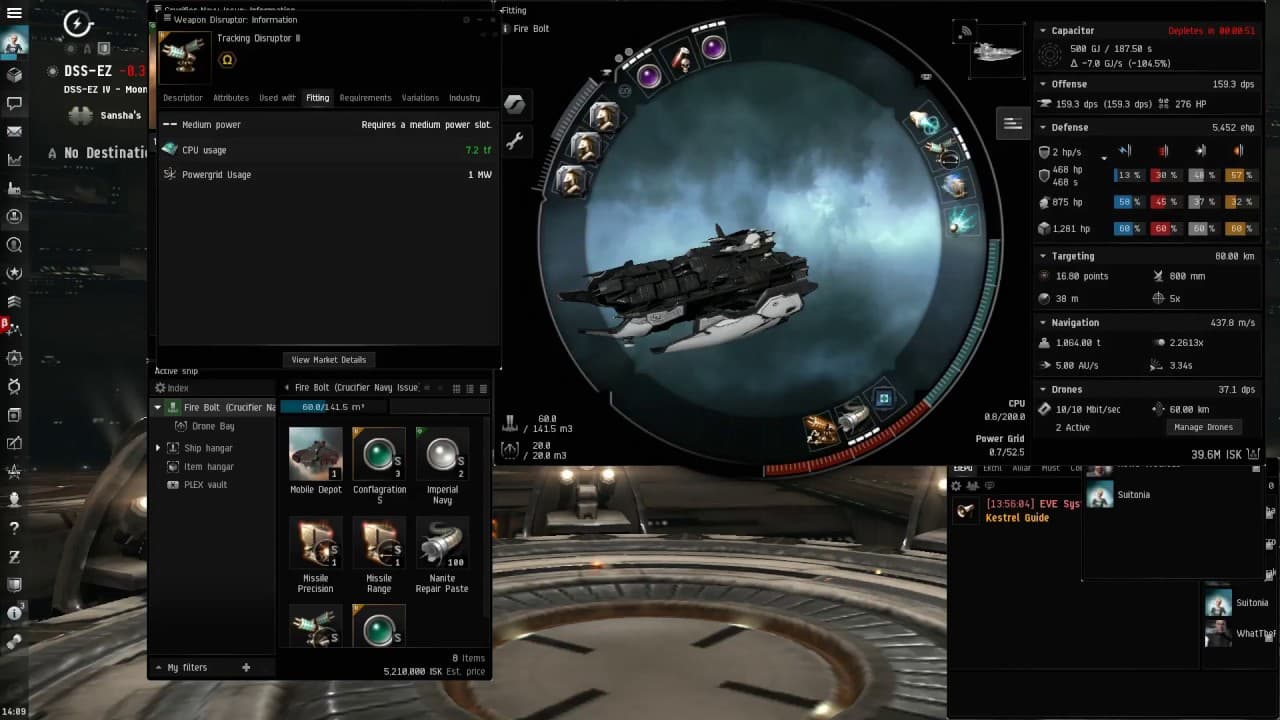
Task: Toggle the EM damage profile icon in Defense
Action: [1125, 151]
